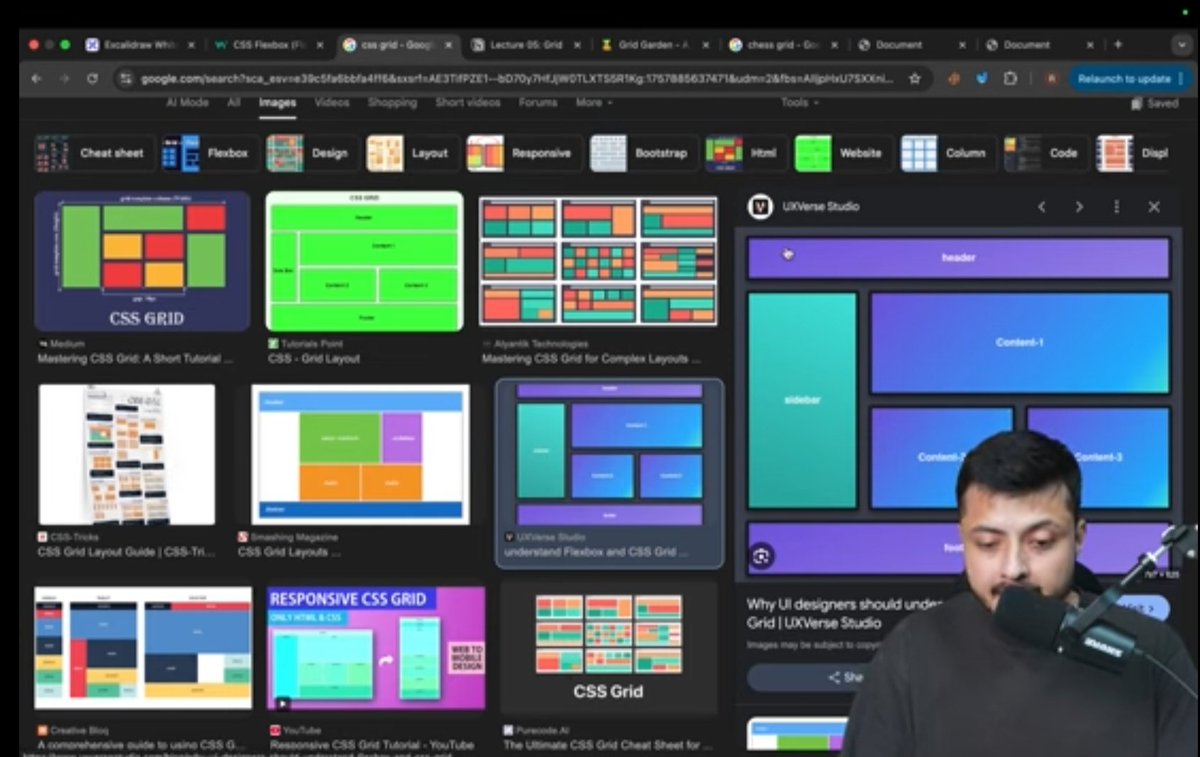The width and height of the screenshot is (1200, 757).
Task: Close the Excalidraw tab
Action: point(192,45)
